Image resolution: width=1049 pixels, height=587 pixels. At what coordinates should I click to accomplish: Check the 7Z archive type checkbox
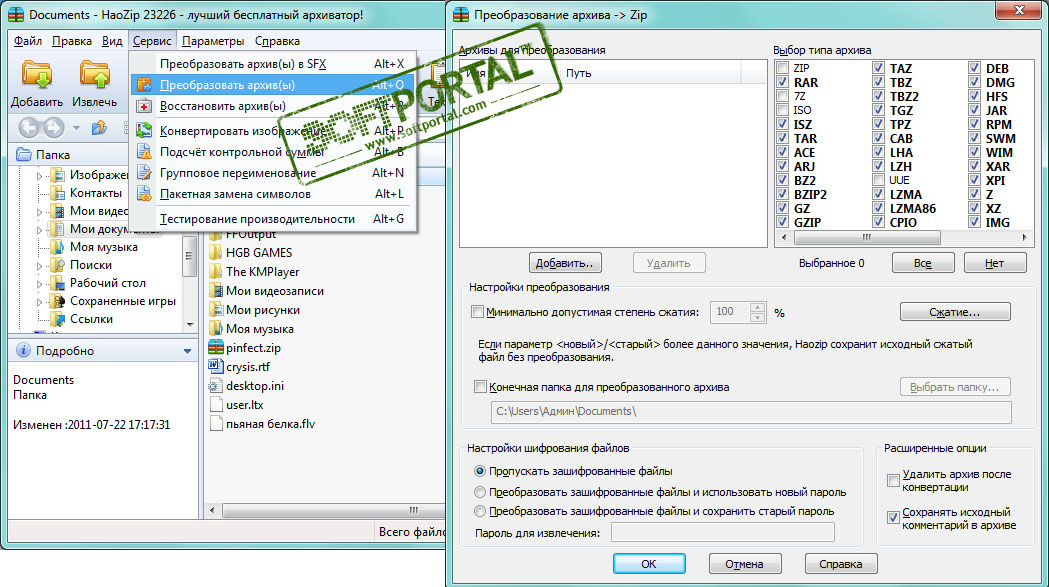[x=783, y=96]
